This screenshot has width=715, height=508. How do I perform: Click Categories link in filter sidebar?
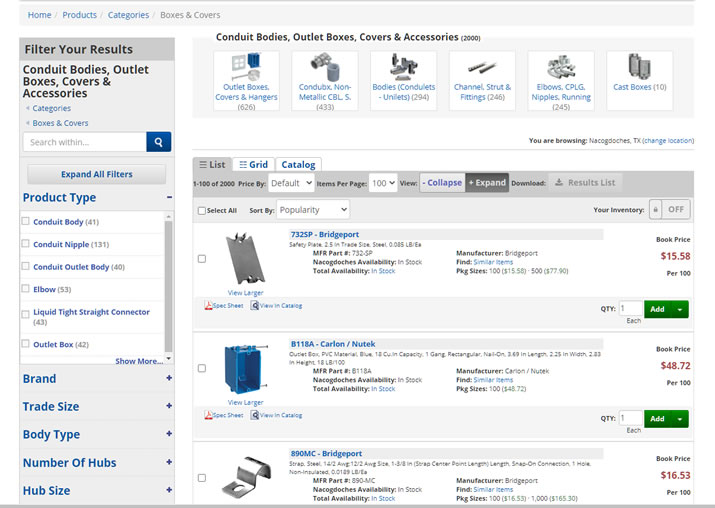(x=52, y=108)
